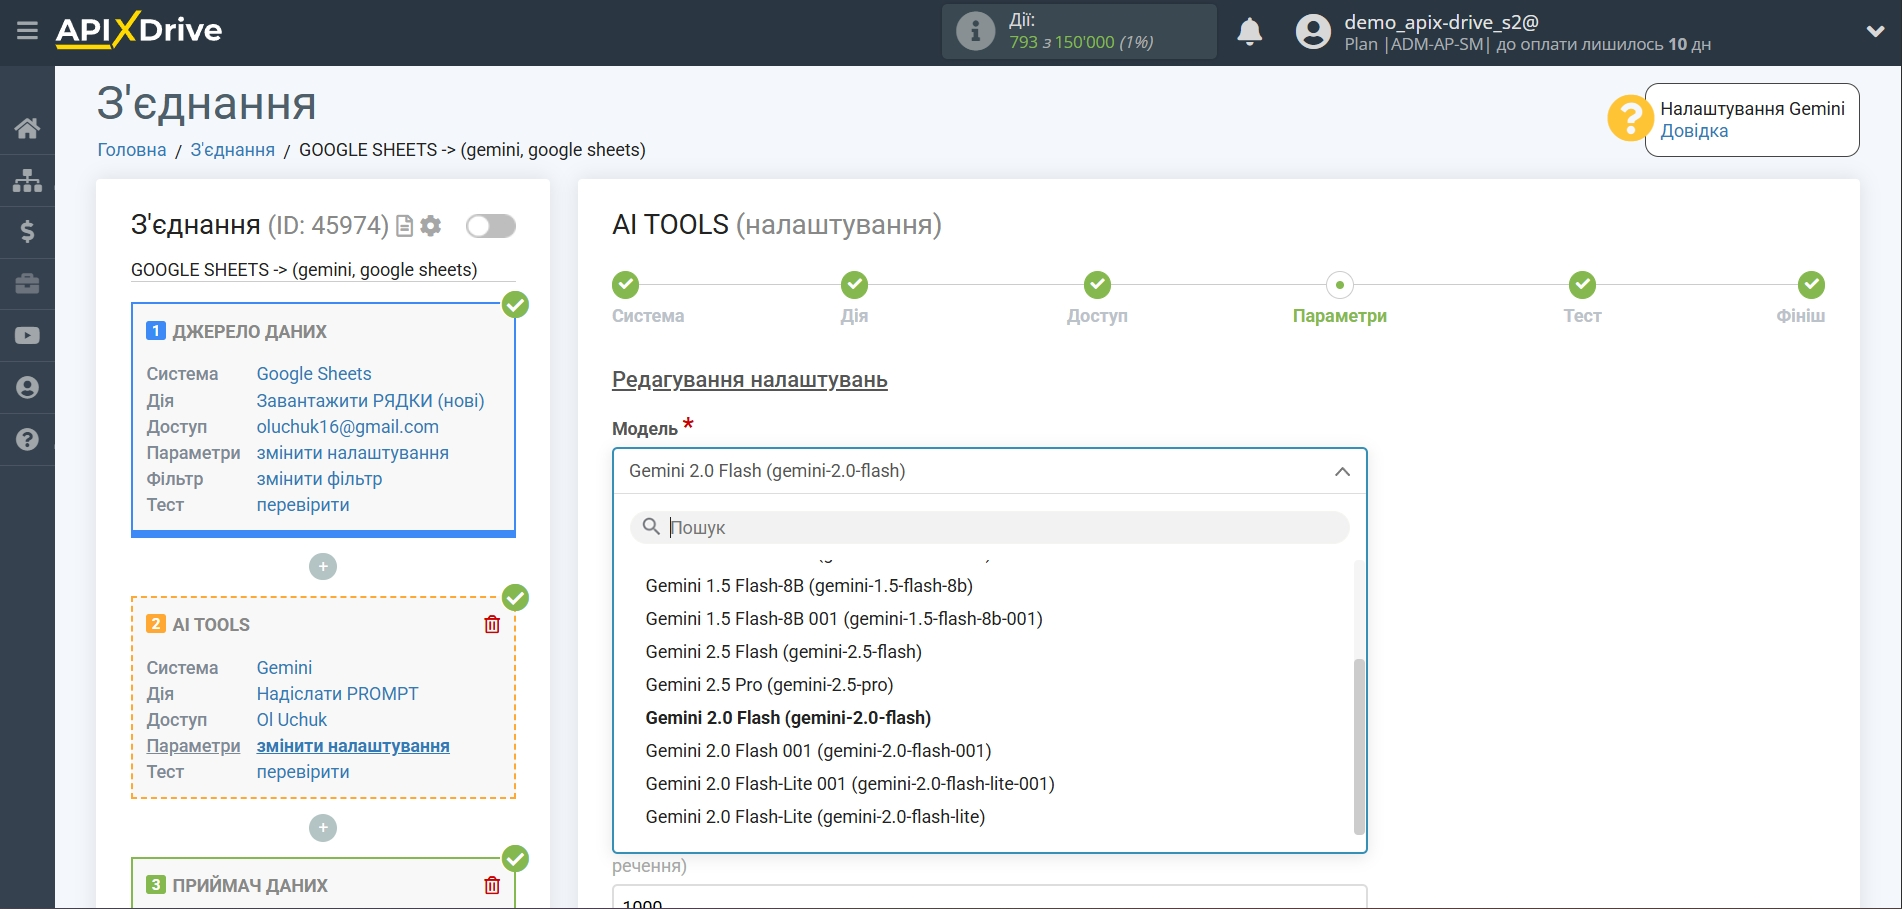Open the YouTube video sidebar icon
The image size is (1902, 909).
tap(27, 336)
